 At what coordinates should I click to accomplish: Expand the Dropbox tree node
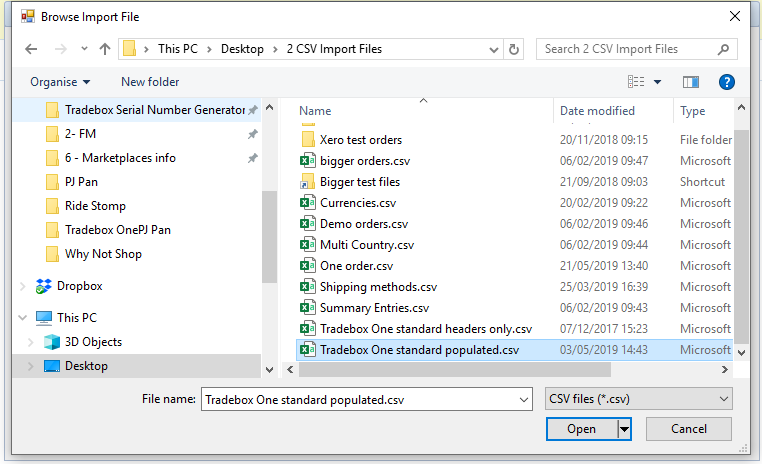coord(22,286)
